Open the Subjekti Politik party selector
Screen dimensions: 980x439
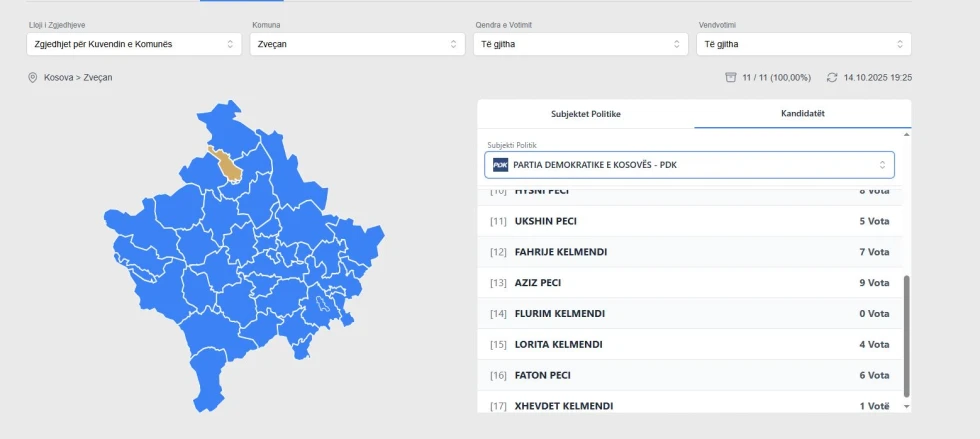pos(690,165)
